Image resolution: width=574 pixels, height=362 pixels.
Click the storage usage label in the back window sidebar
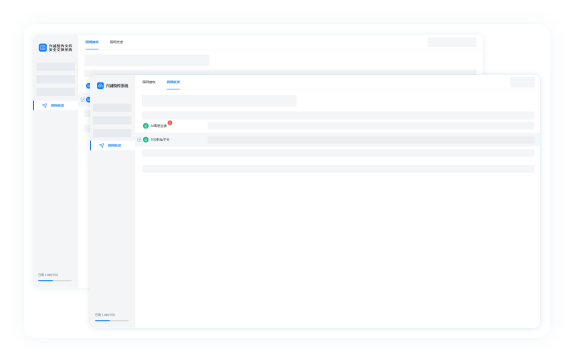pyautogui.click(x=48, y=275)
